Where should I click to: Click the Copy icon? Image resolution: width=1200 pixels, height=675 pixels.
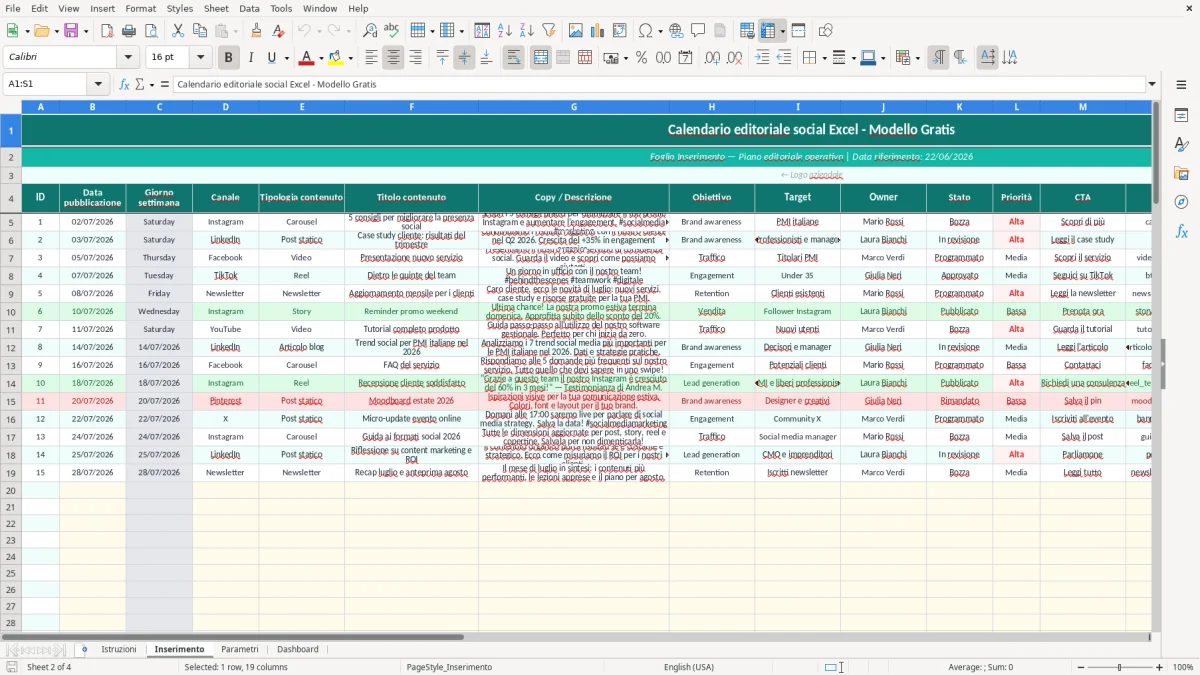200,31
